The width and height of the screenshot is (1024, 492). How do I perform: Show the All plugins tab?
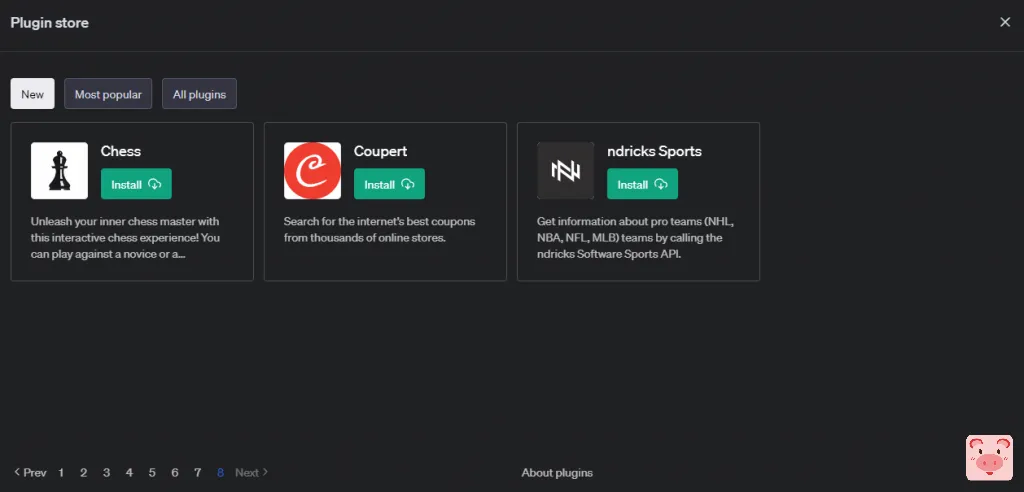(x=199, y=94)
